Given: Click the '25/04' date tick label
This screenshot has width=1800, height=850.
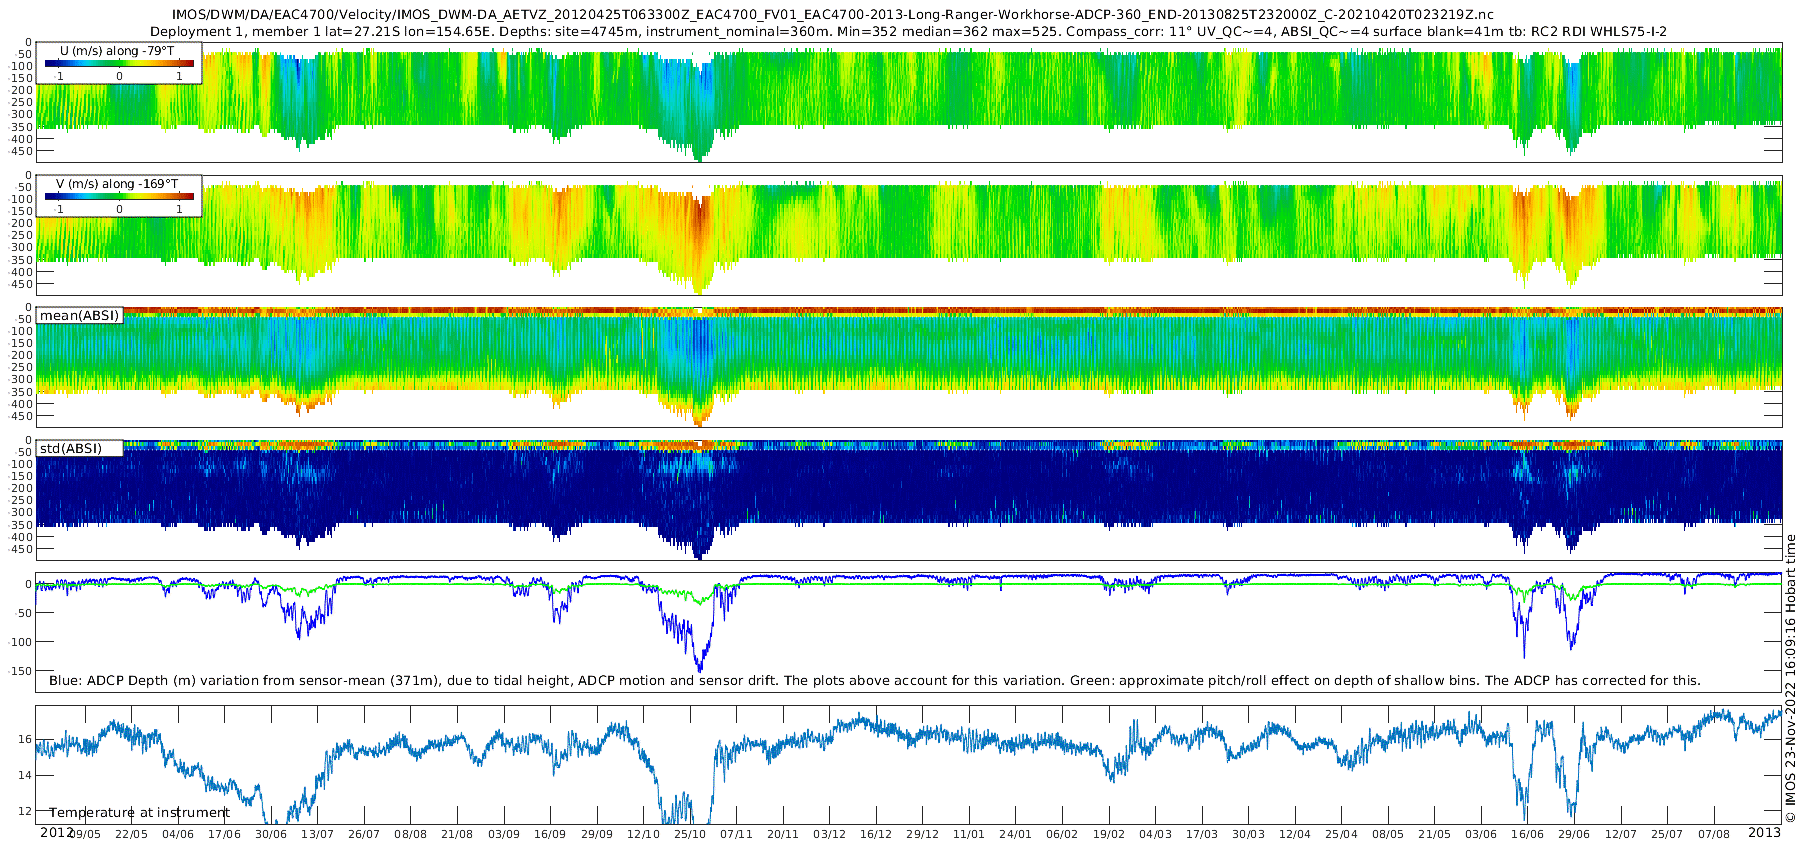Looking at the screenshot, I should [x=1341, y=834].
